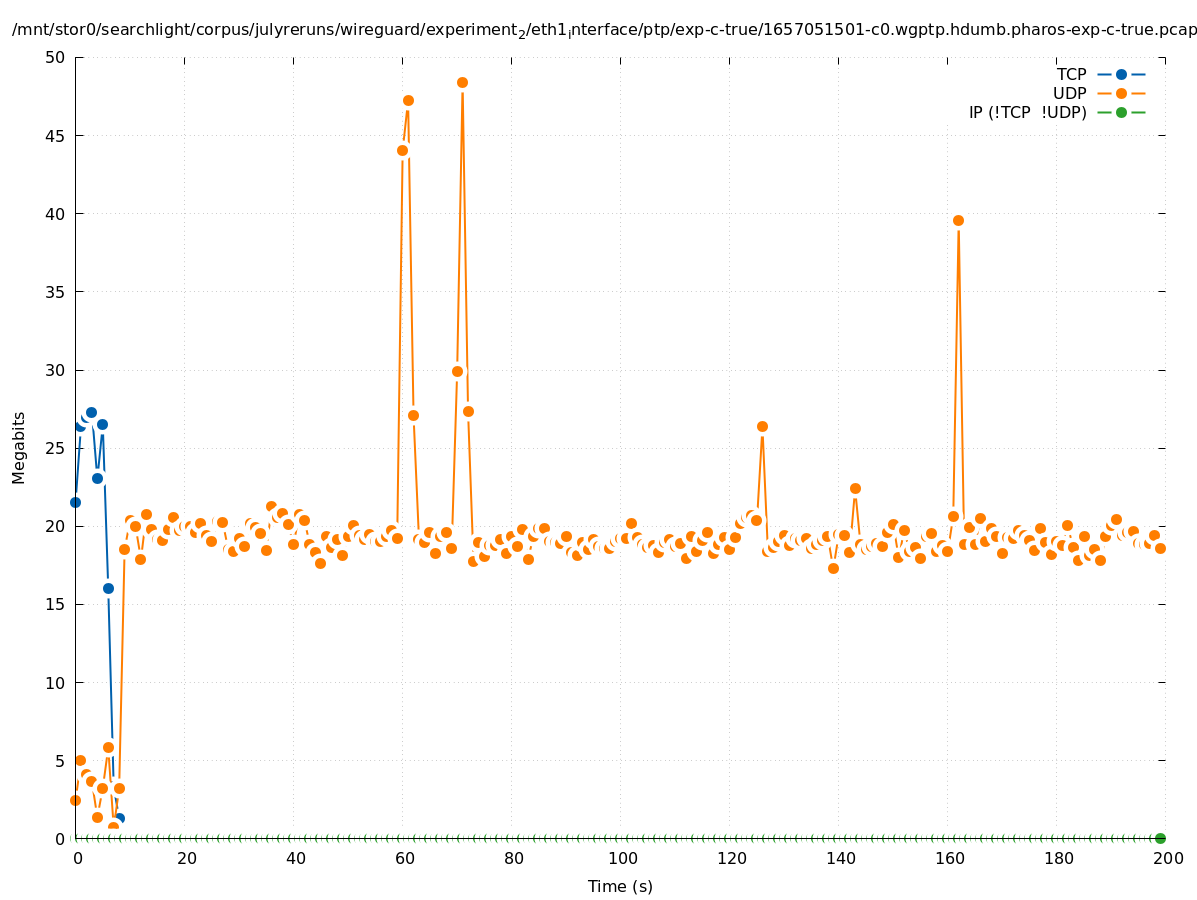Screen dimensions: 1197x900
Task: Click UDP spike point near 160 seconds
Action: click(958, 220)
